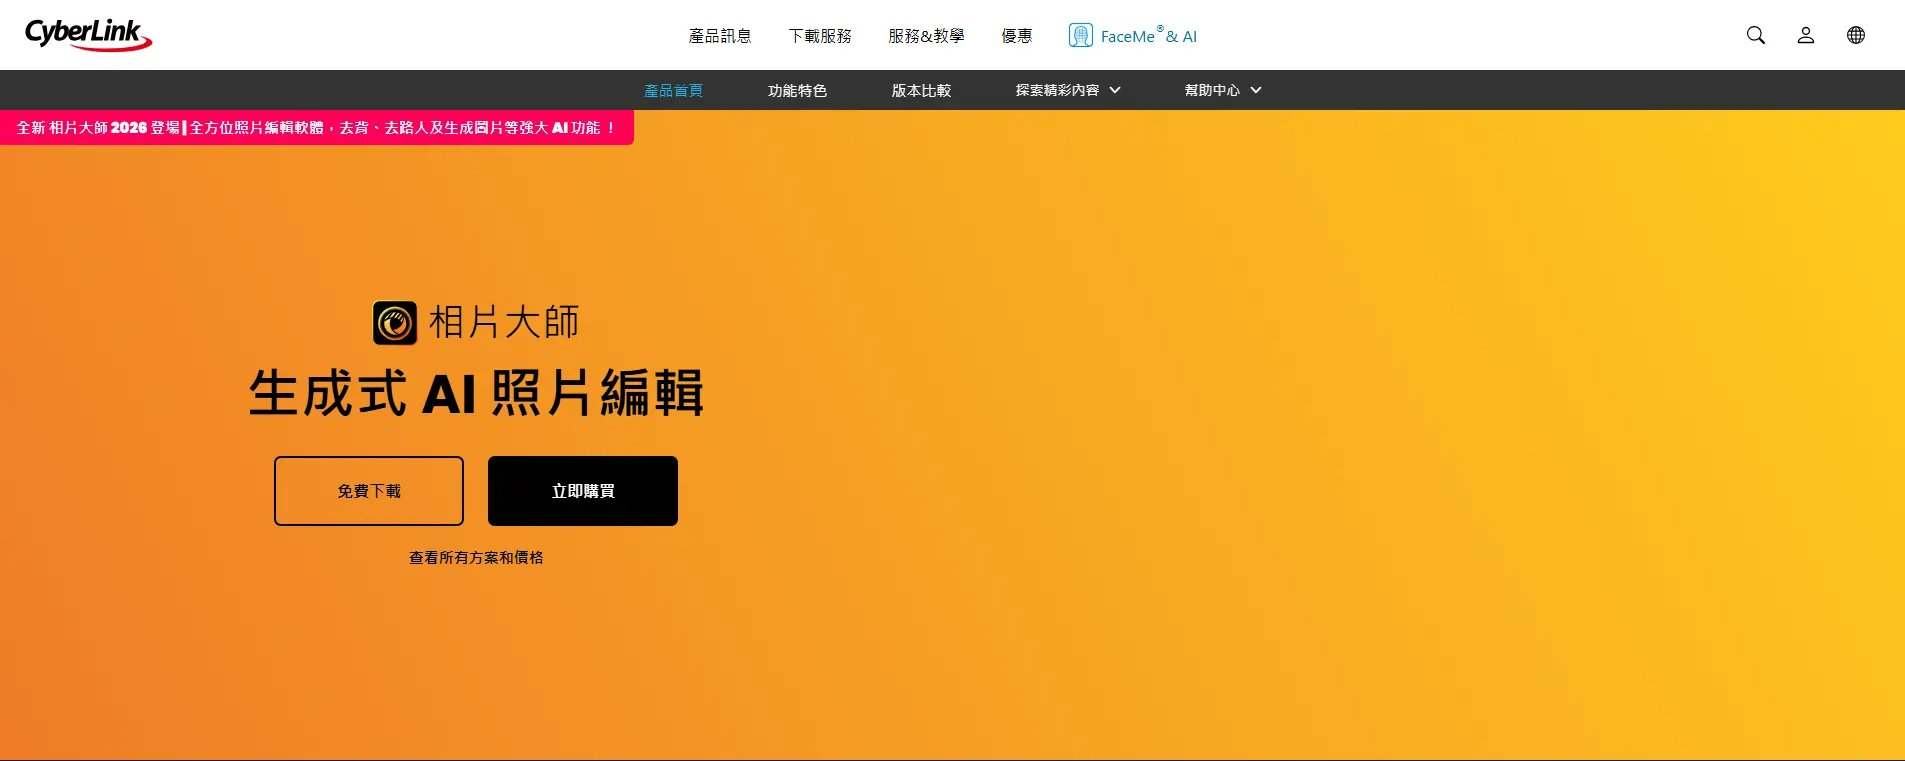Open FaceMe & AI menu item
This screenshot has height=761, width=1905.
(1132, 36)
